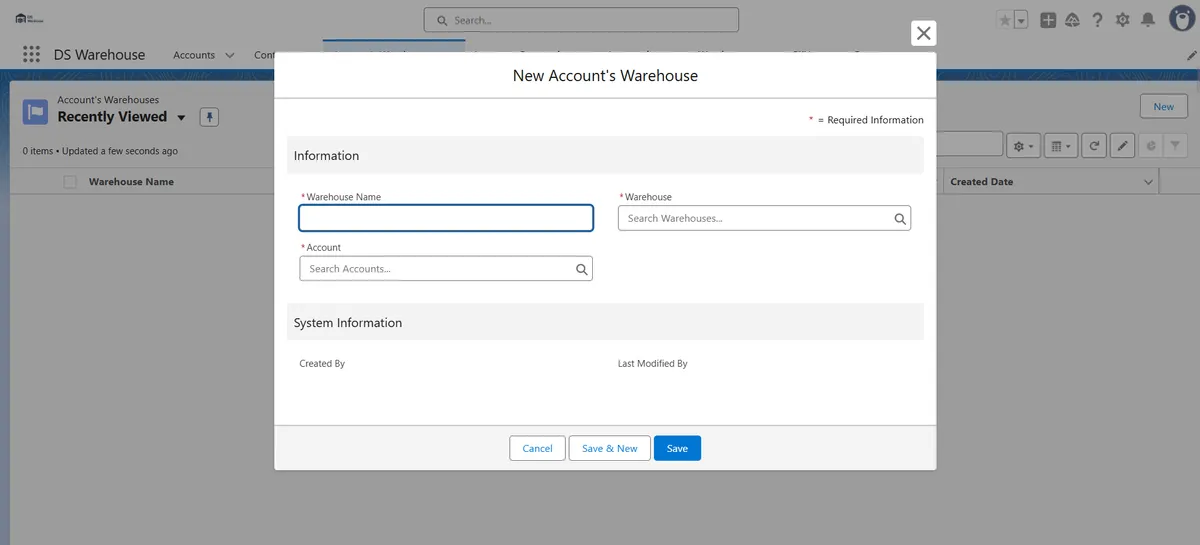Open the table display-as dropdown

click(x=1059, y=146)
